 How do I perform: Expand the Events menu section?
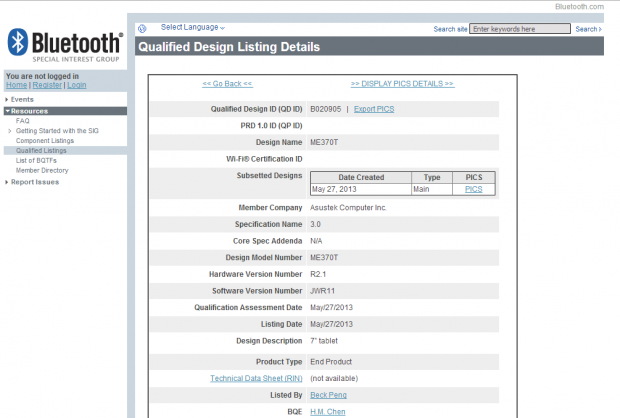(x=22, y=100)
